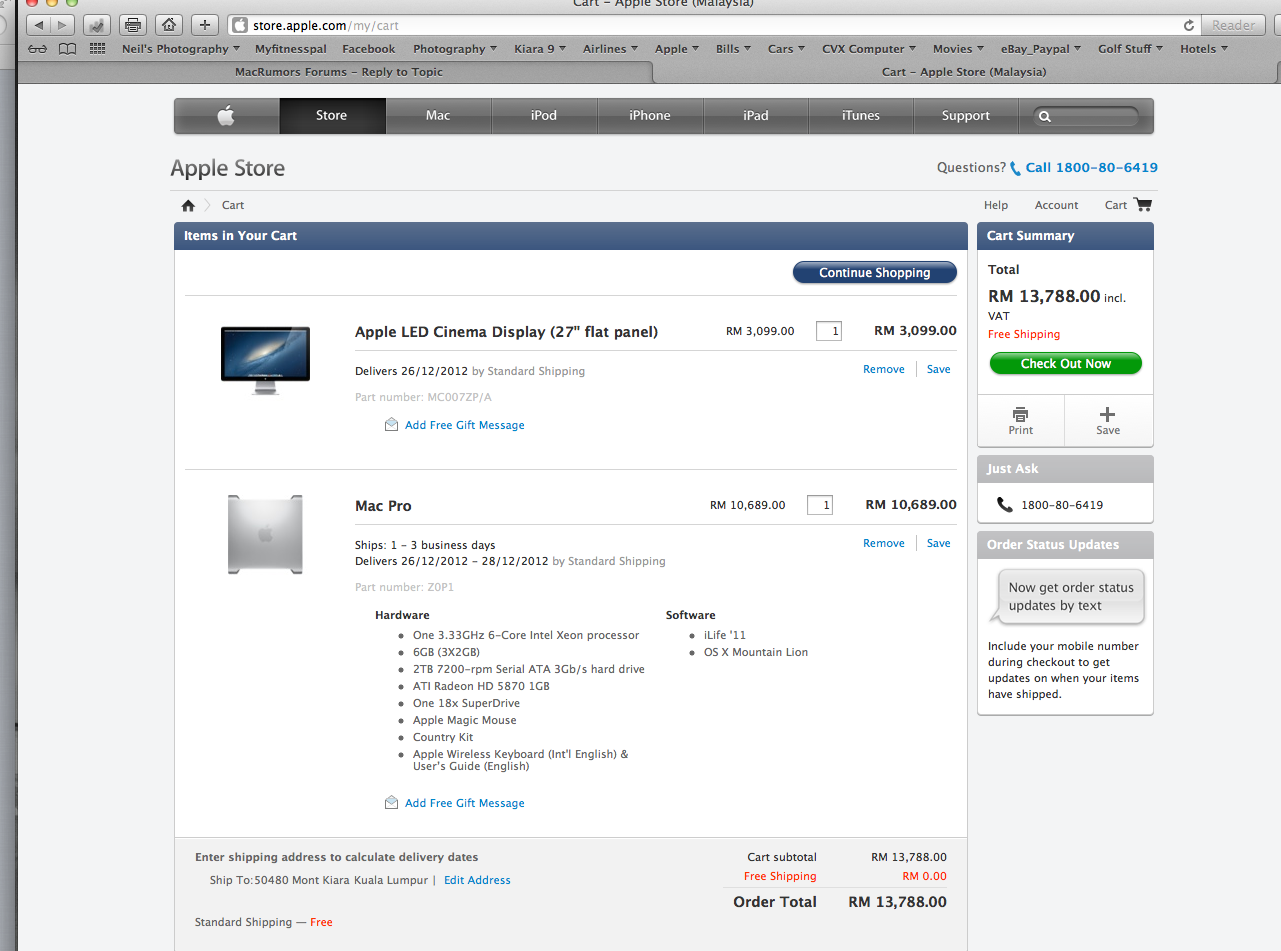Show bookmarks with the open book icon
The image size is (1281, 951).
coord(67,49)
